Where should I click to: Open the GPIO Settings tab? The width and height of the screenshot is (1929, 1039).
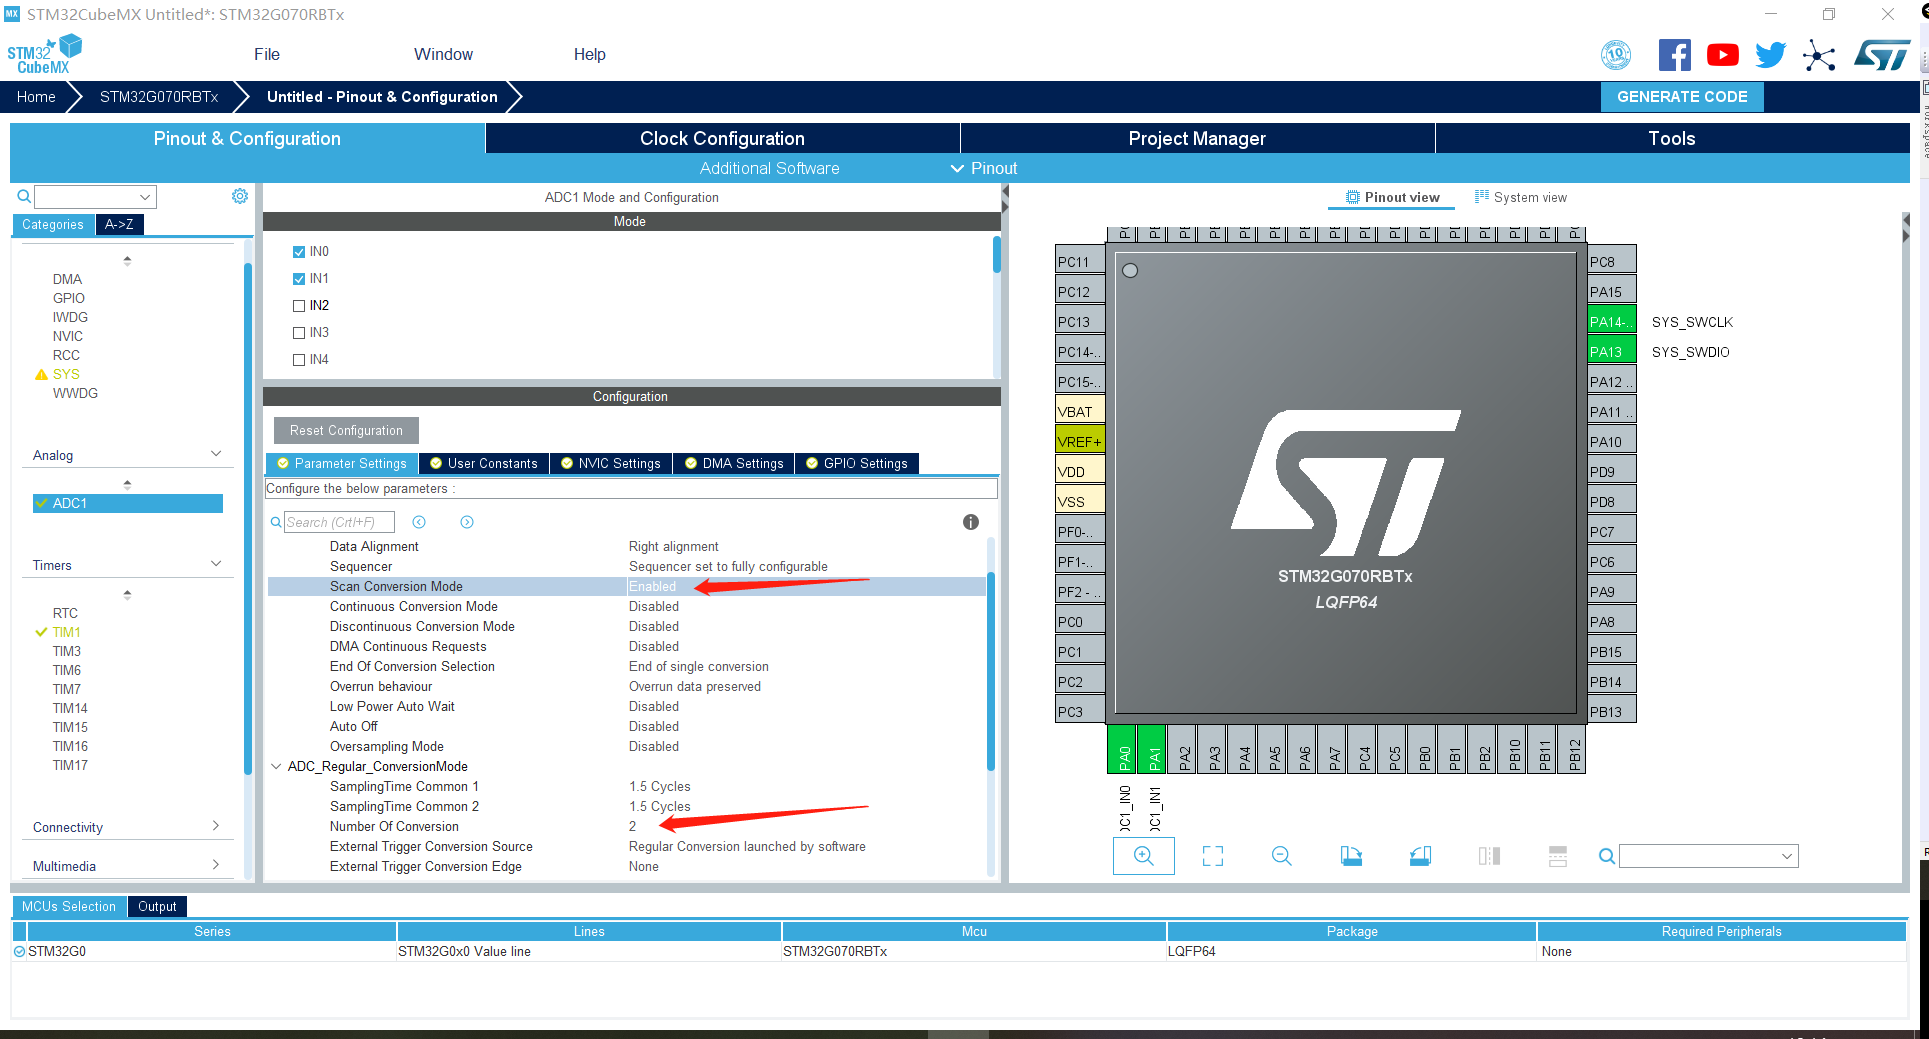point(857,463)
